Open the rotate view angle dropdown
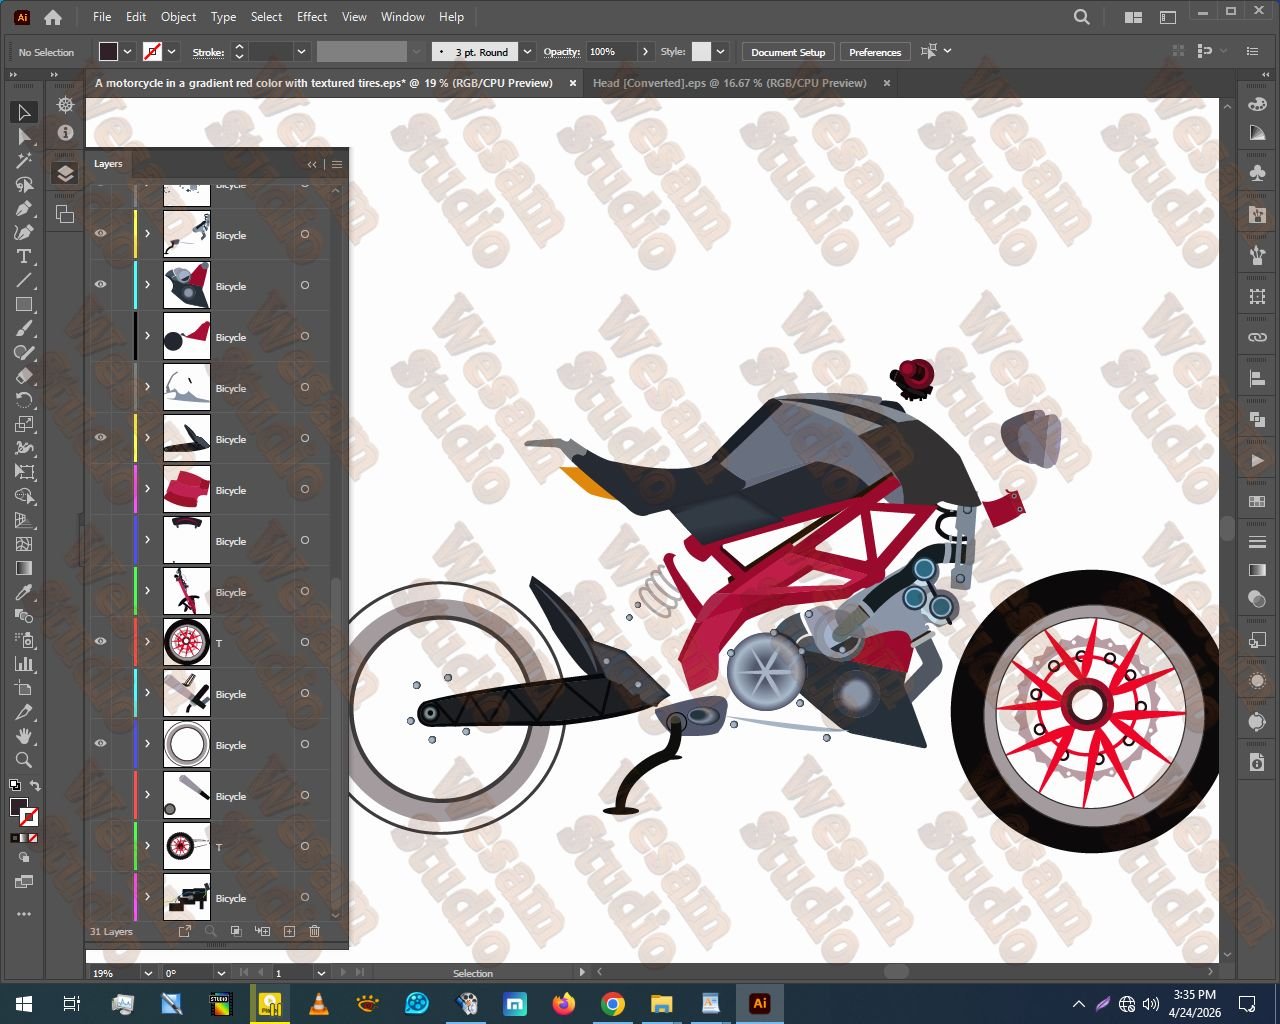Screen dimensions: 1280x1024 tap(221, 973)
